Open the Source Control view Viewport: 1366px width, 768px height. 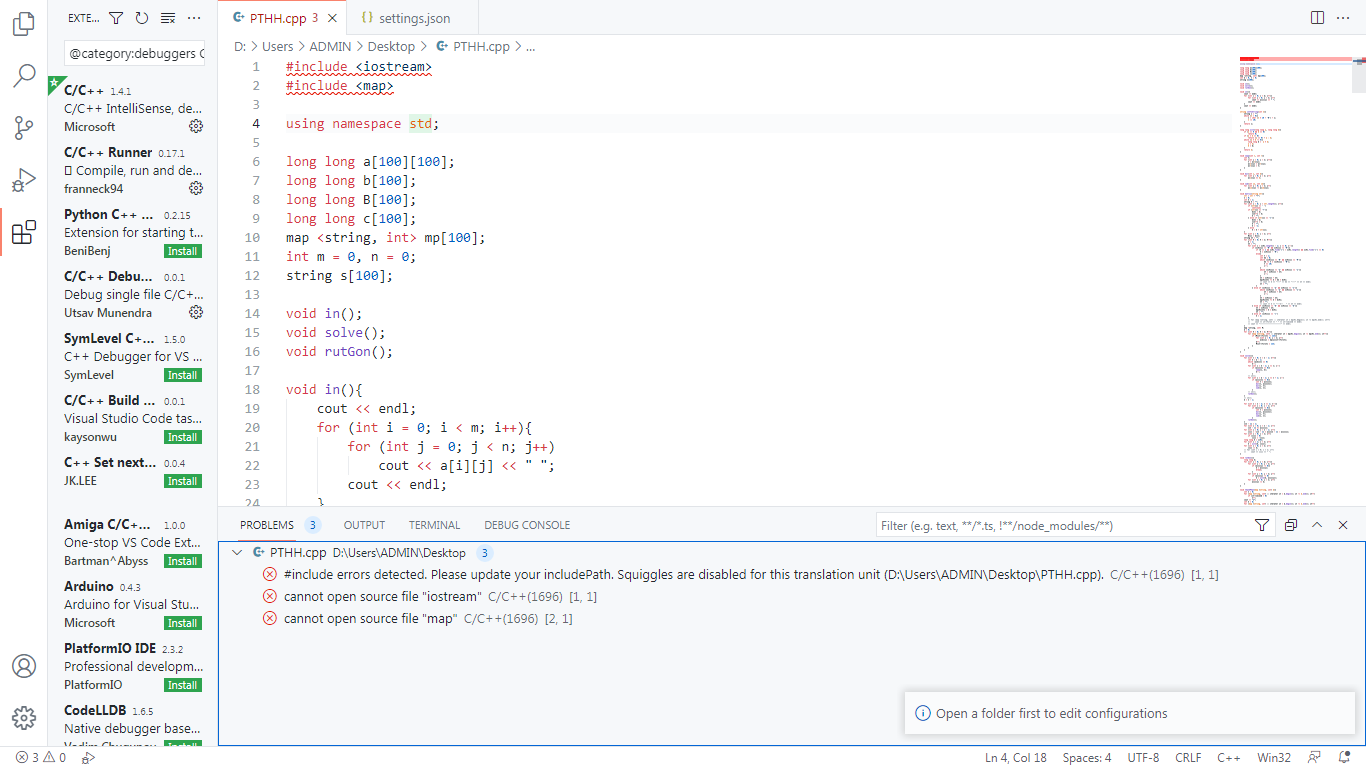(x=24, y=128)
